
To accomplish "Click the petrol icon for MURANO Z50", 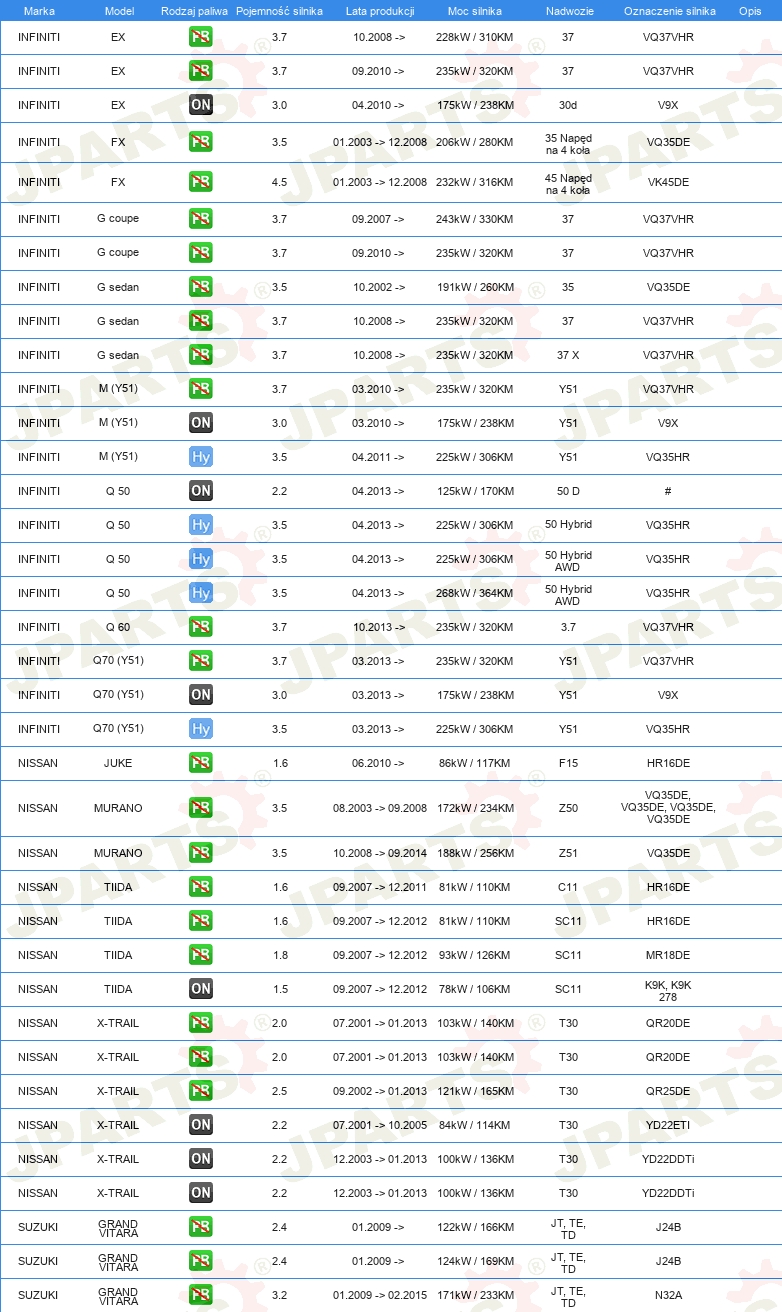I will pos(201,808).
